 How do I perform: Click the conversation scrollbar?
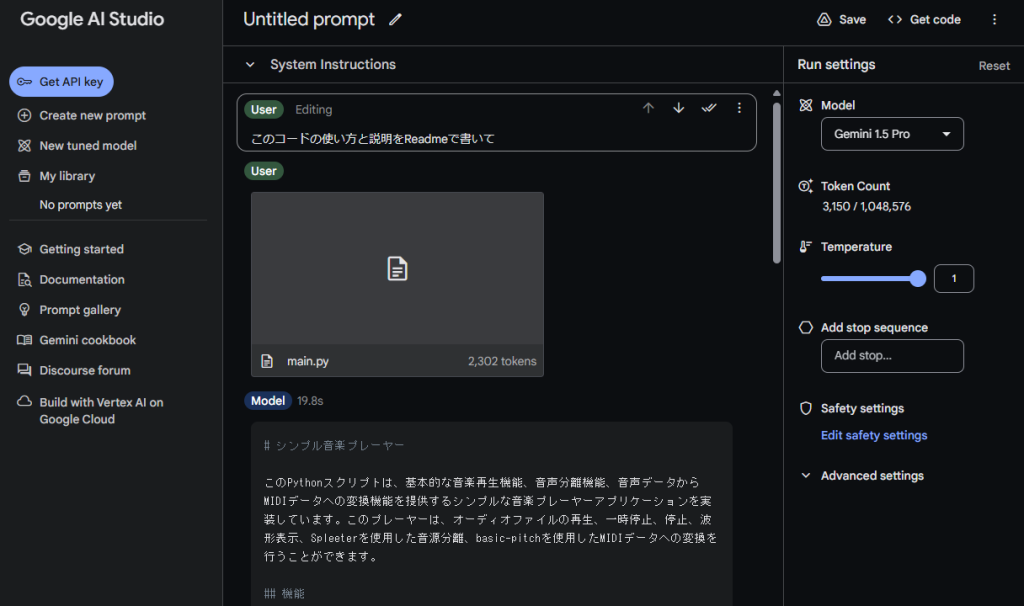776,183
